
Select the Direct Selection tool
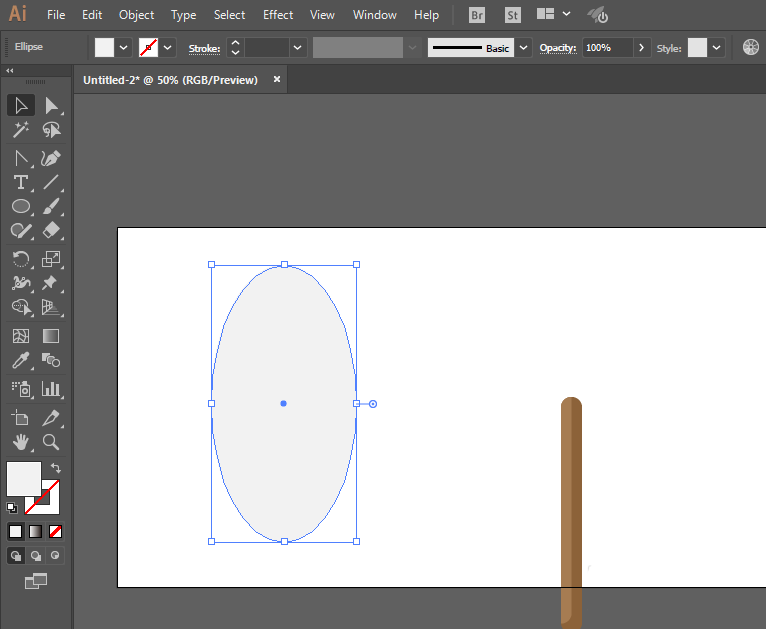tap(51, 105)
